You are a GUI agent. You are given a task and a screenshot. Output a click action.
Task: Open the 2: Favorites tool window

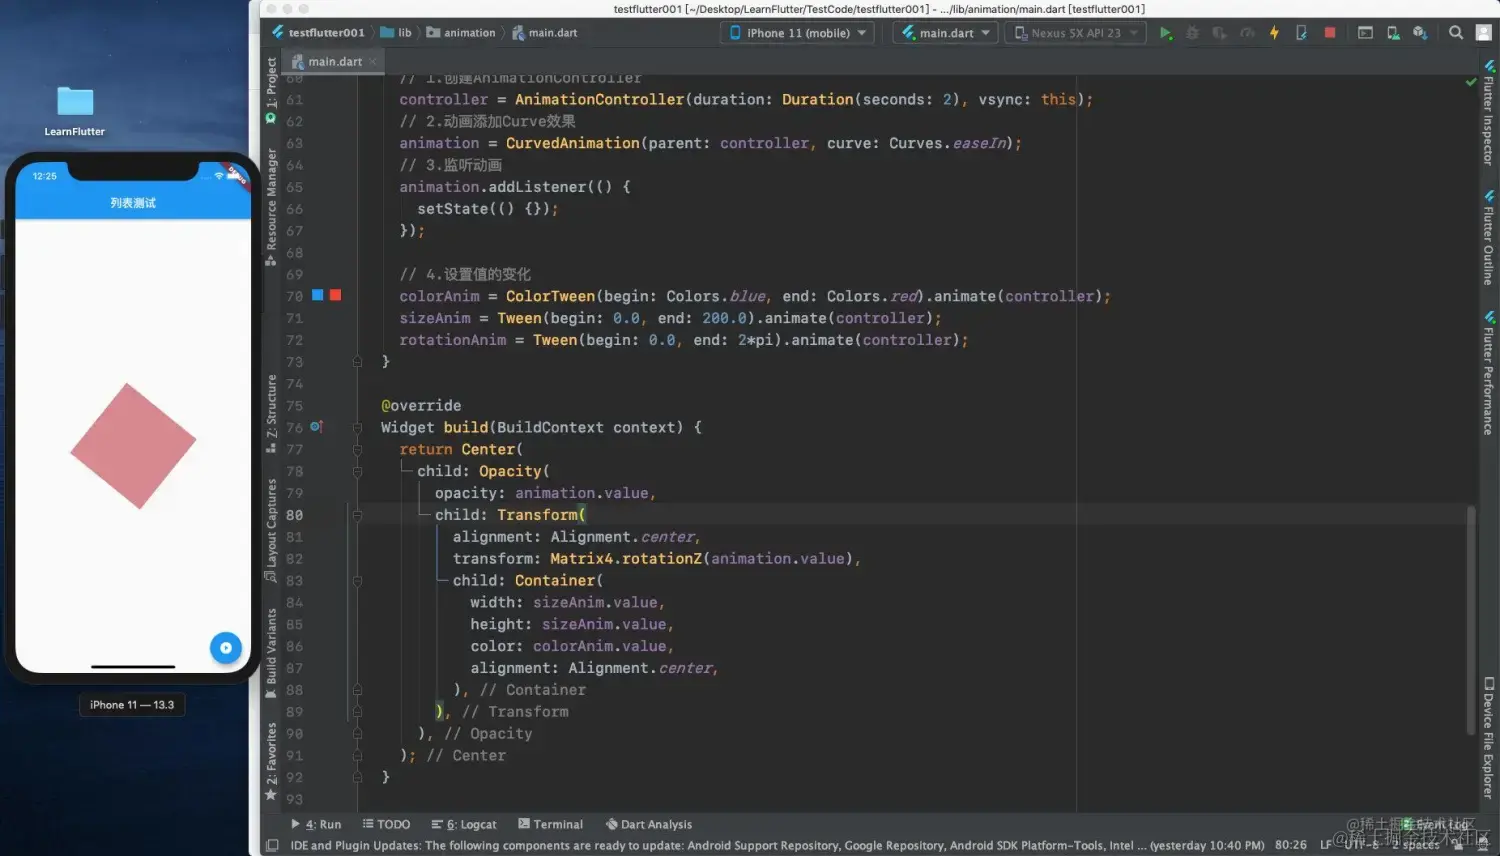tap(271, 761)
